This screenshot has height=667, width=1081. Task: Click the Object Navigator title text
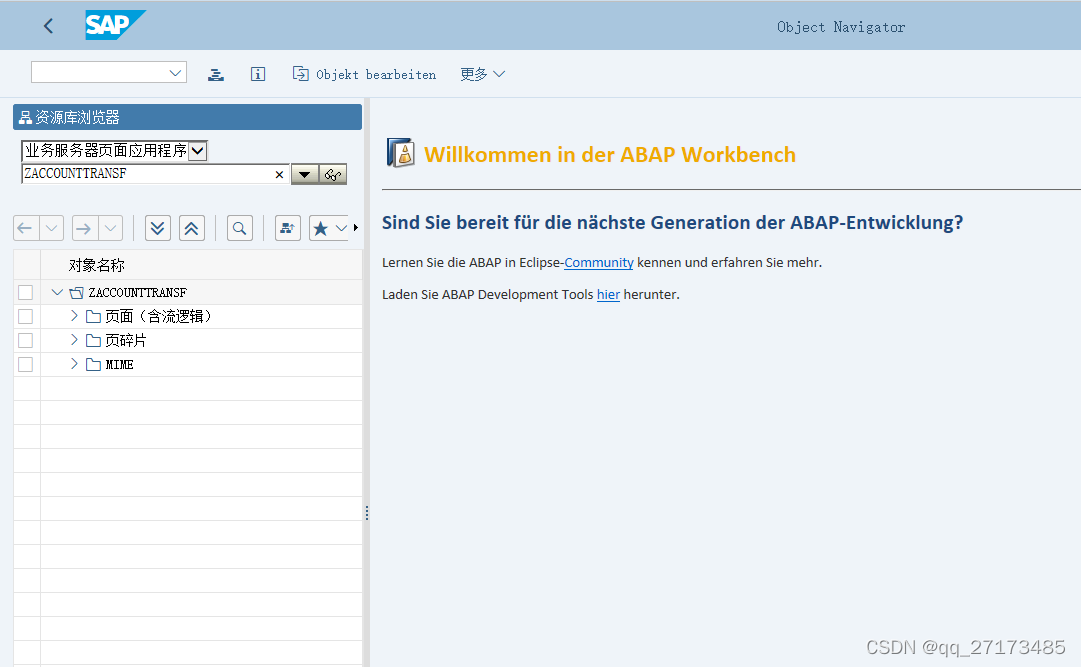841,27
